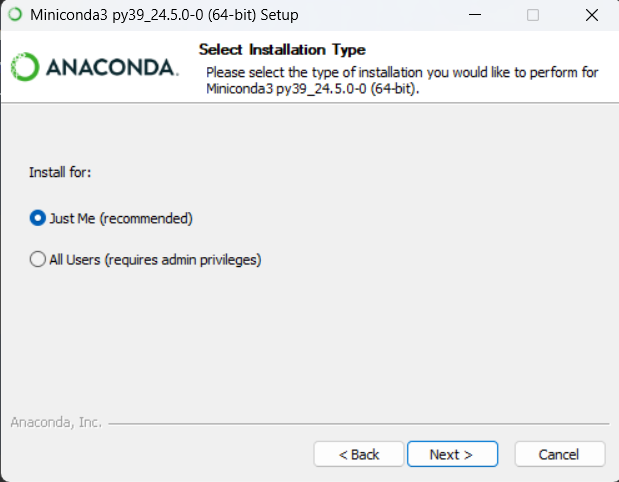Viewport: 619px width, 482px height.
Task: Click the 'Select Installation Type' heading
Action: [282, 50]
